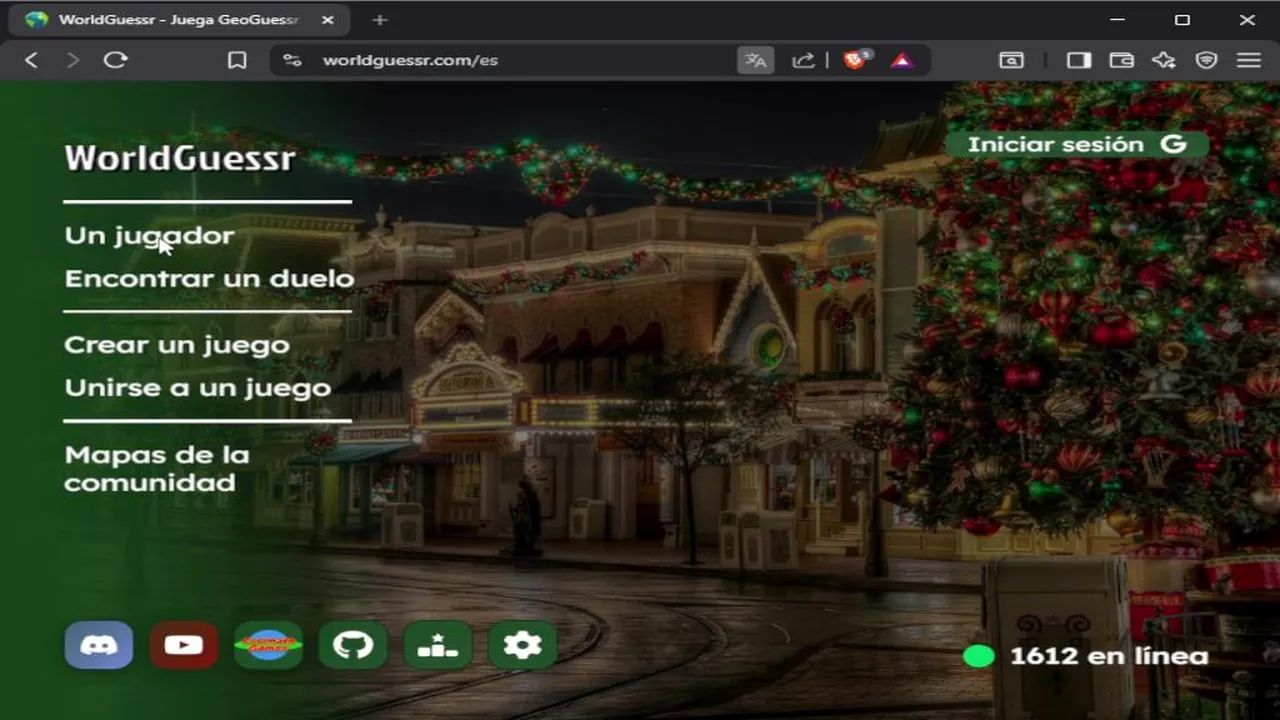Screen dimensions: 1280x720
Task: Share this page via share icon
Action: pos(803,60)
